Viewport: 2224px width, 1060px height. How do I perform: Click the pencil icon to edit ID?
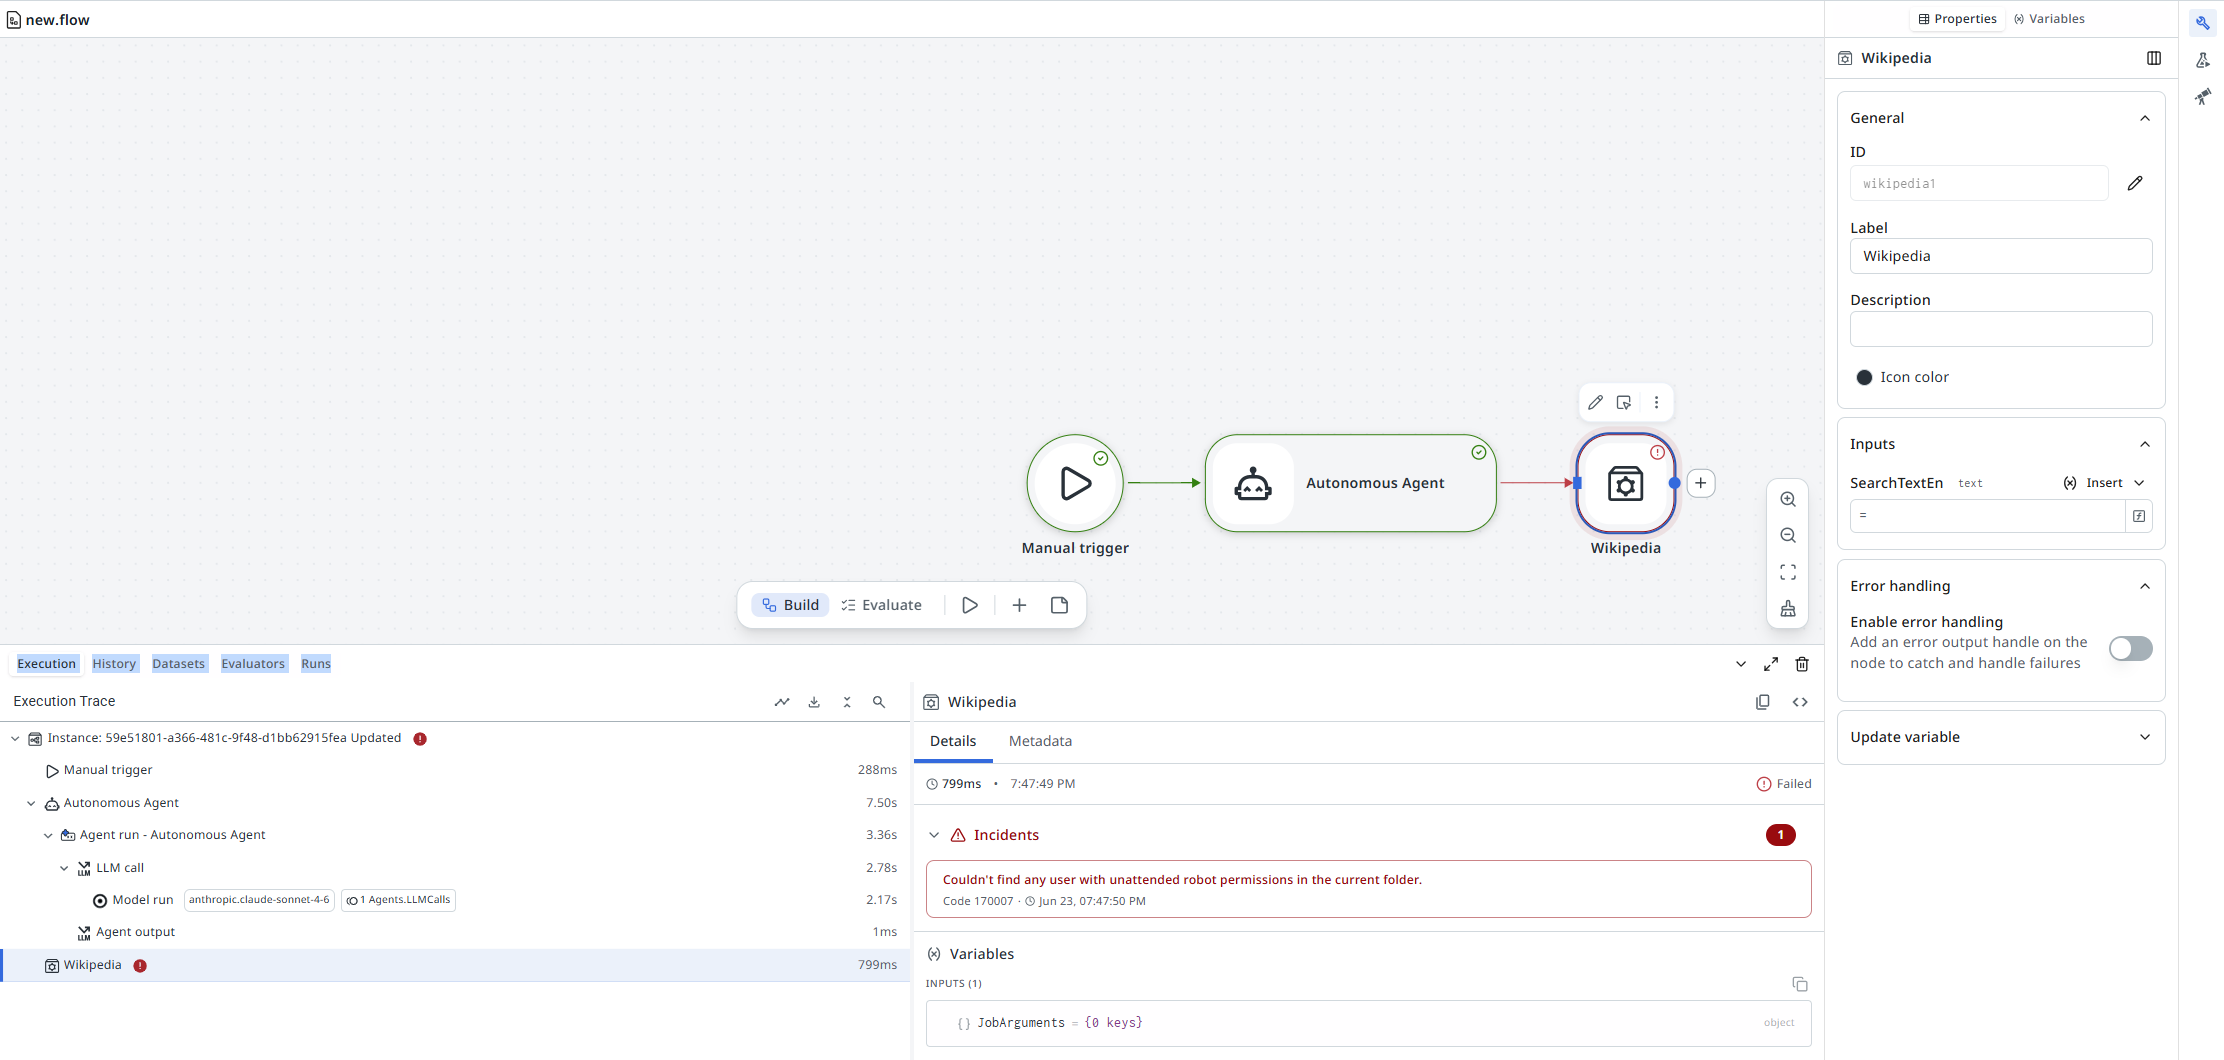click(x=2135, y=183)
